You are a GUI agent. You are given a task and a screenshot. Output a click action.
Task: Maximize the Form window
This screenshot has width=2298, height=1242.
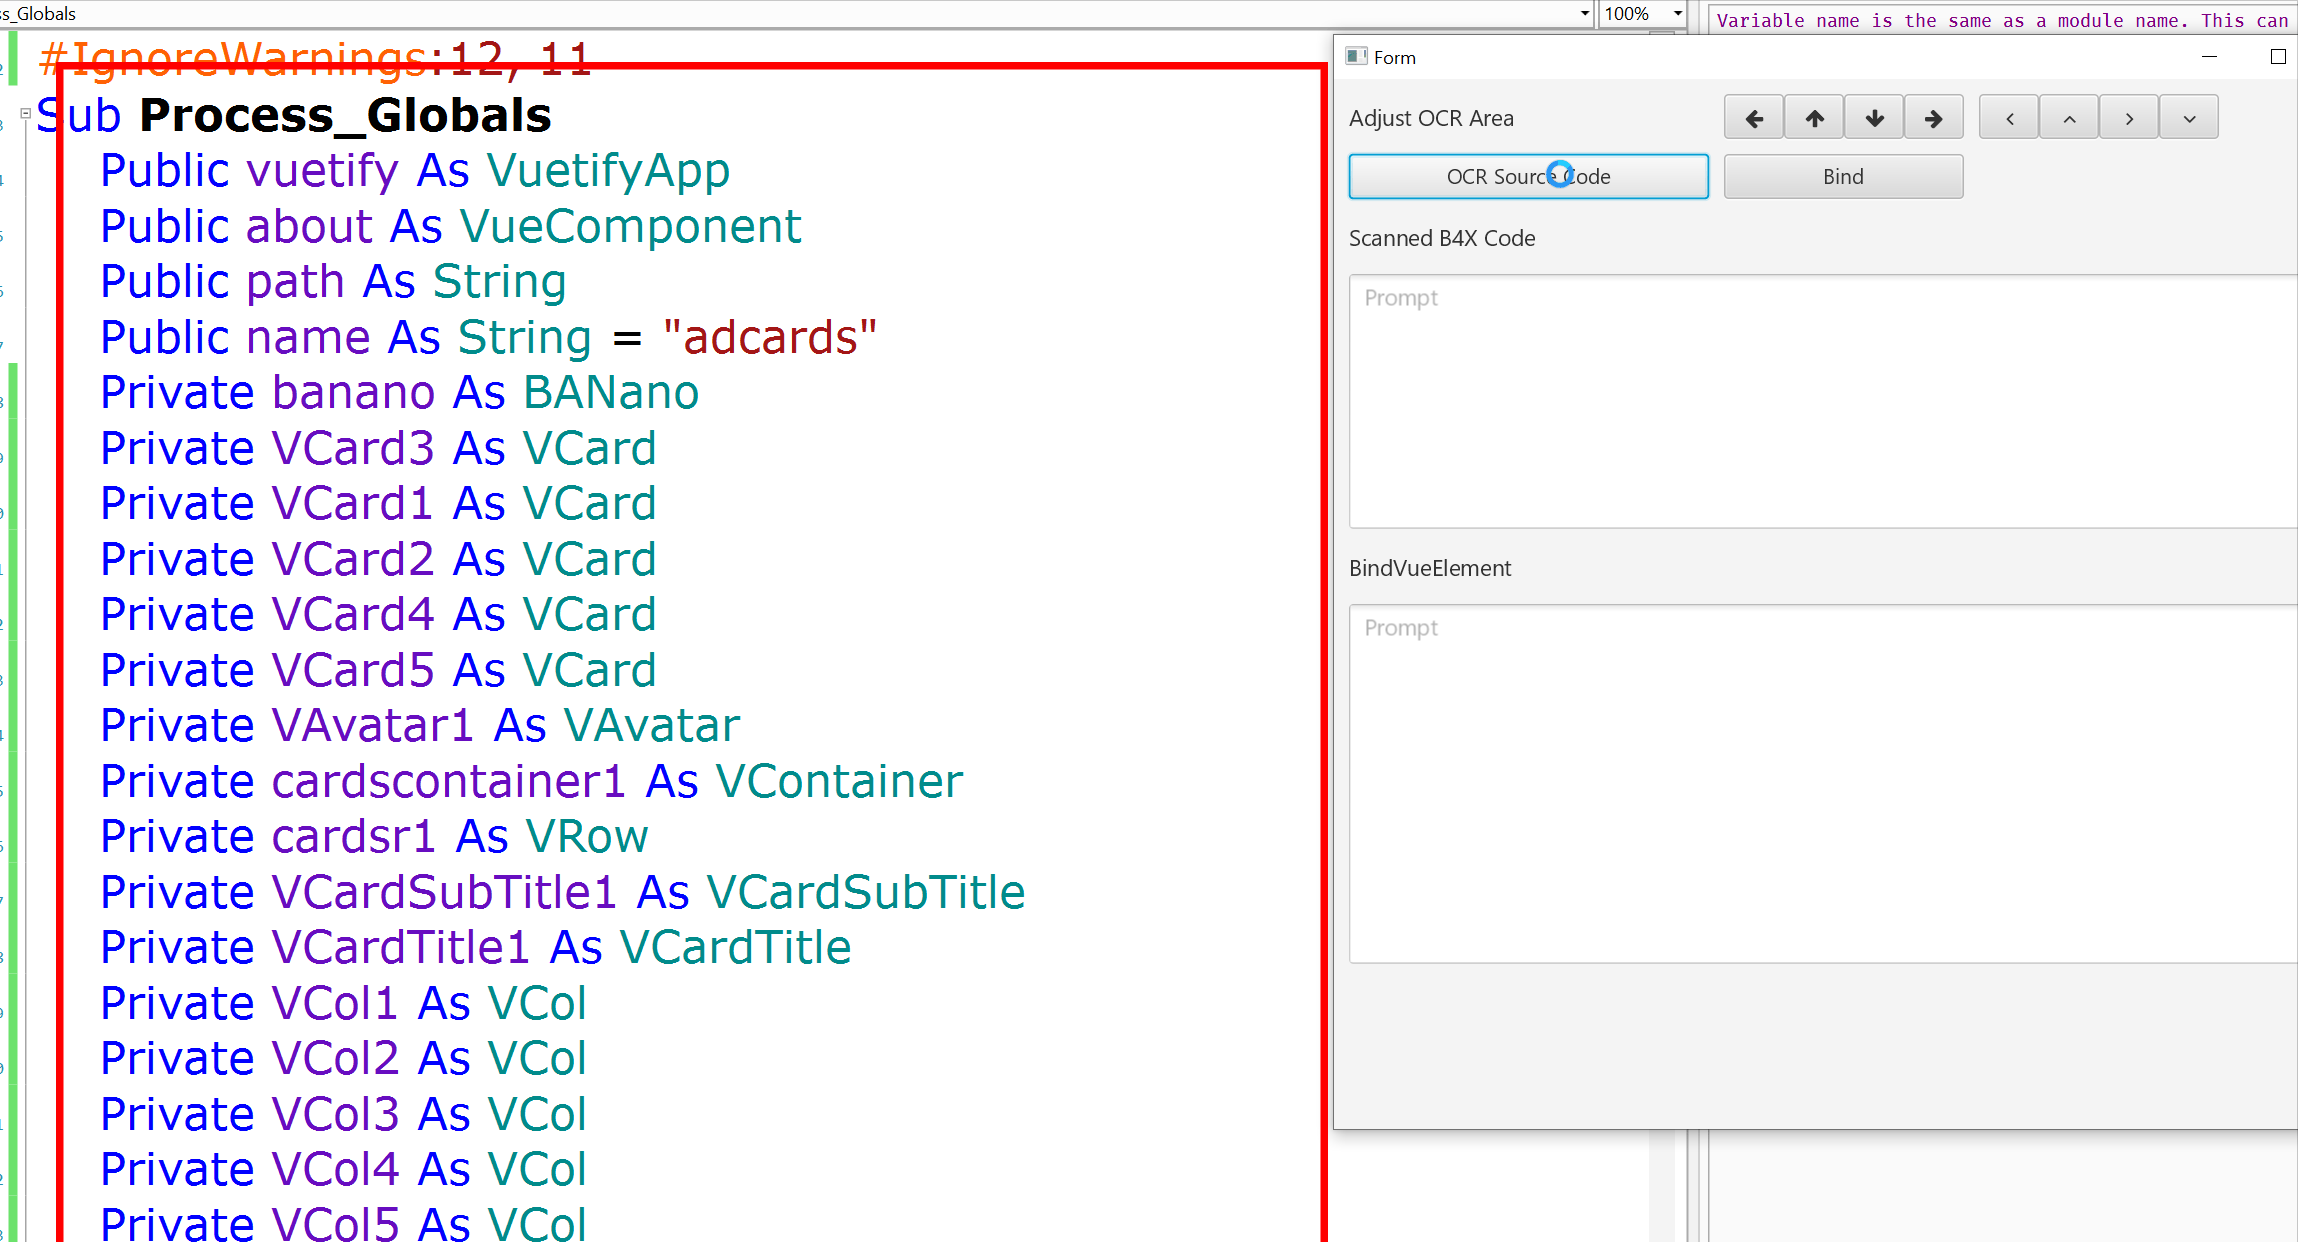(2277, 57)
